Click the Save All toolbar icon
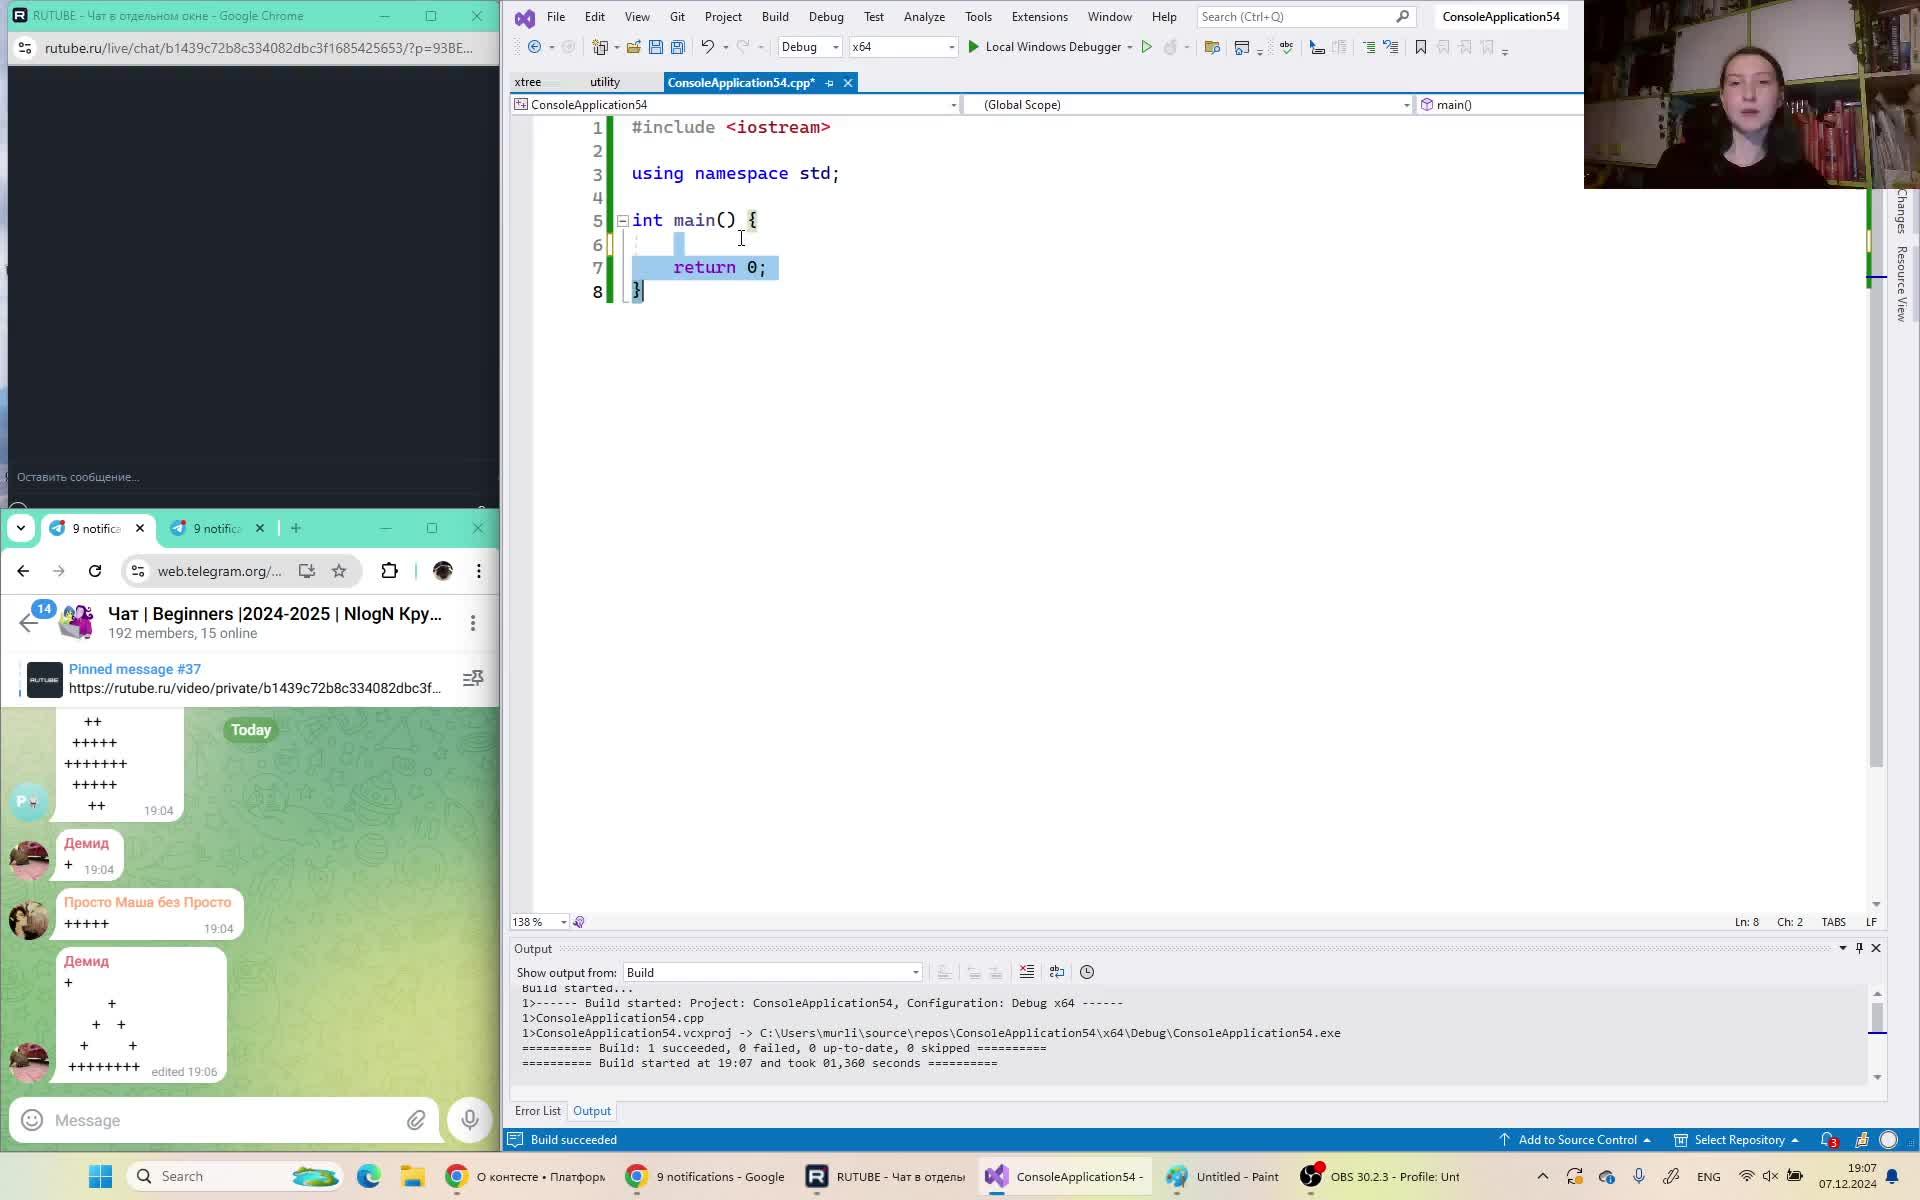The width and height of the screenshot is (1920, 1200). pyautogui.click(x=678, y=47)
